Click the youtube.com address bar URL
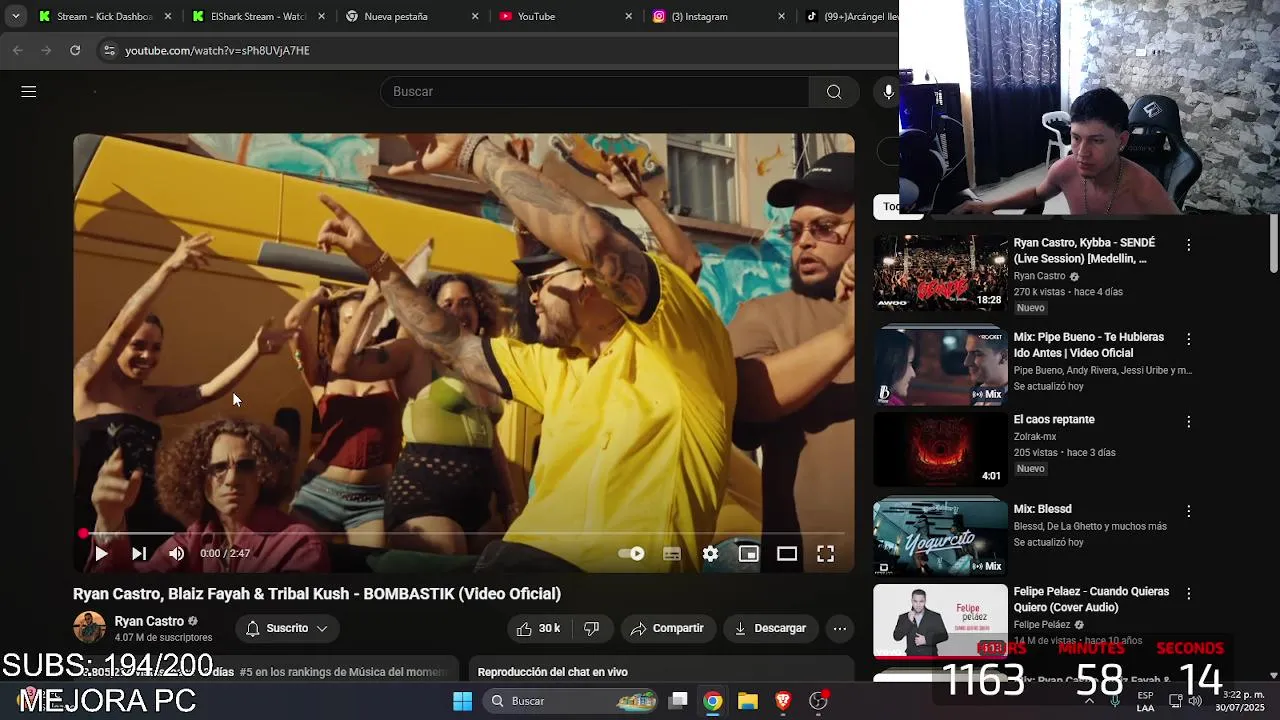The height and width of the screenshot is (720, 1280). [x=217, y=50]
